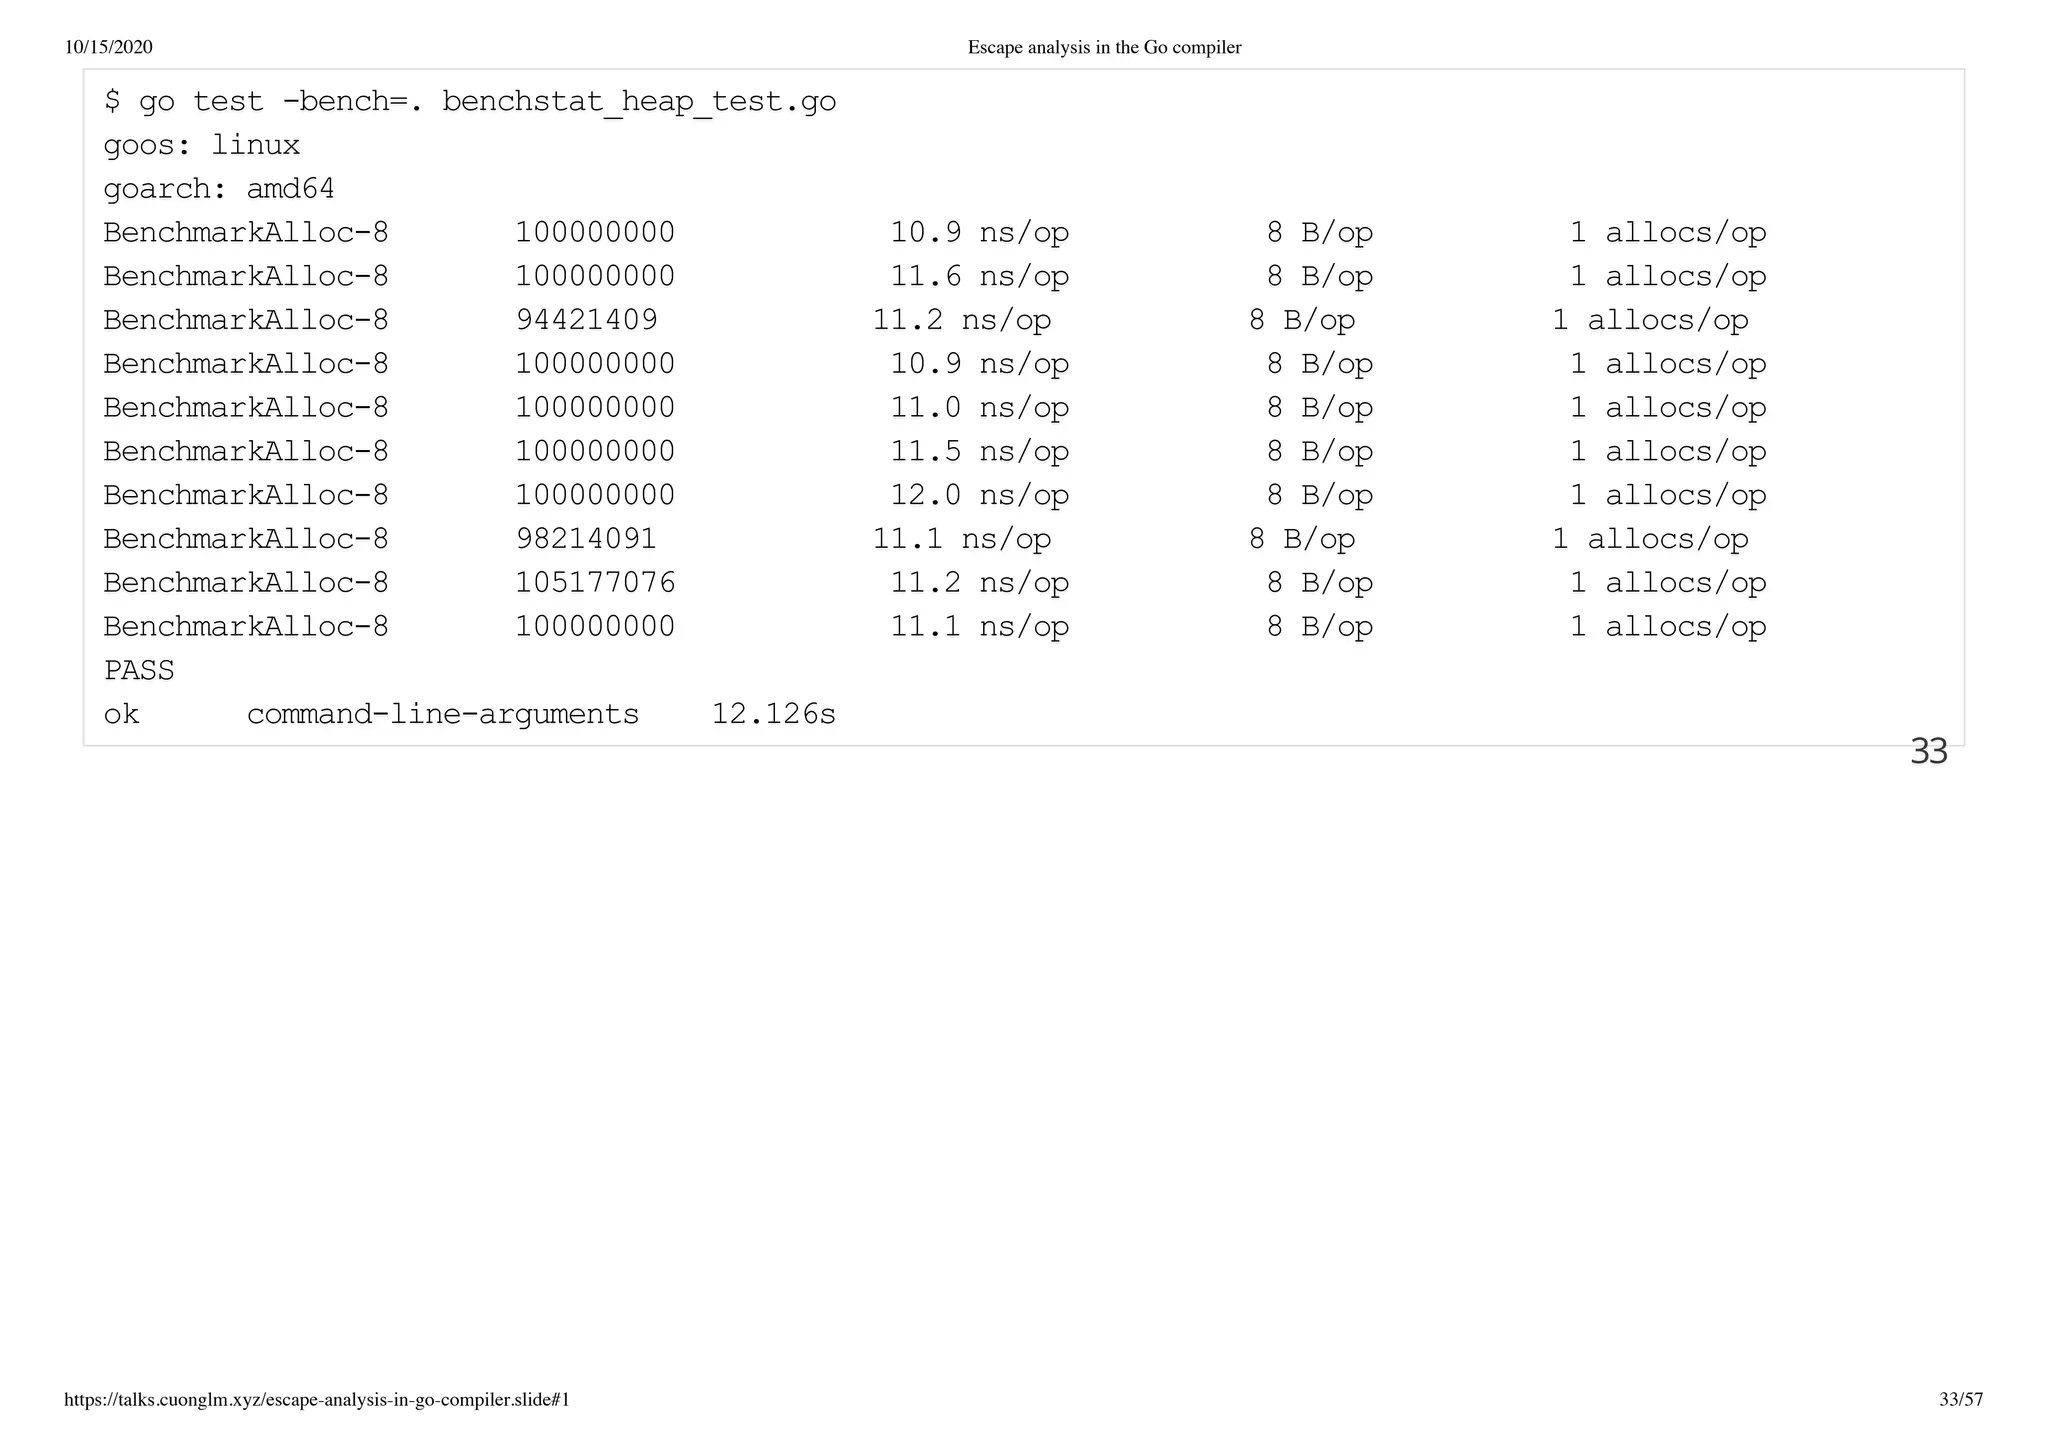The height and width of the screenshot is (1447, 2048).
Task: Click 'ok' at start of last output line
Action: (x=122, y=715)
